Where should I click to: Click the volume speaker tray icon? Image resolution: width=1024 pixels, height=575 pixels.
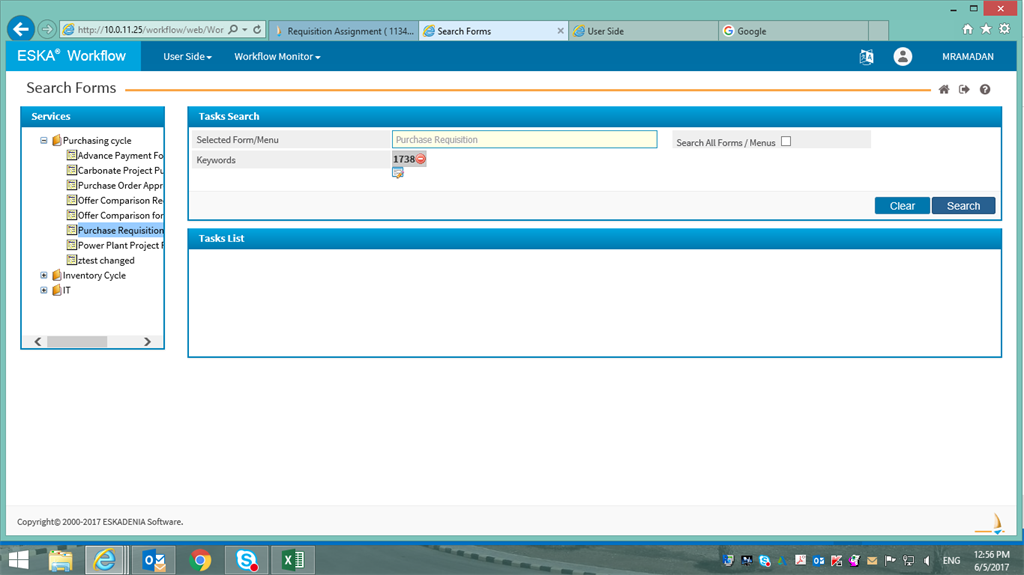coord(926,561)
